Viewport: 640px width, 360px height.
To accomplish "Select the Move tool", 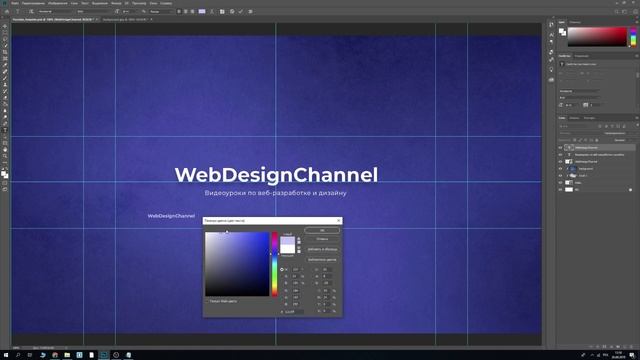I will 5,26.
